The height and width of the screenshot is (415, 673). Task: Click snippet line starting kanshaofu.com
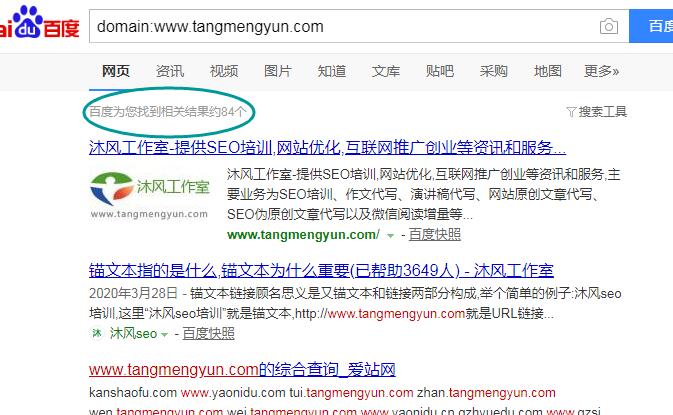pos(322,393)
